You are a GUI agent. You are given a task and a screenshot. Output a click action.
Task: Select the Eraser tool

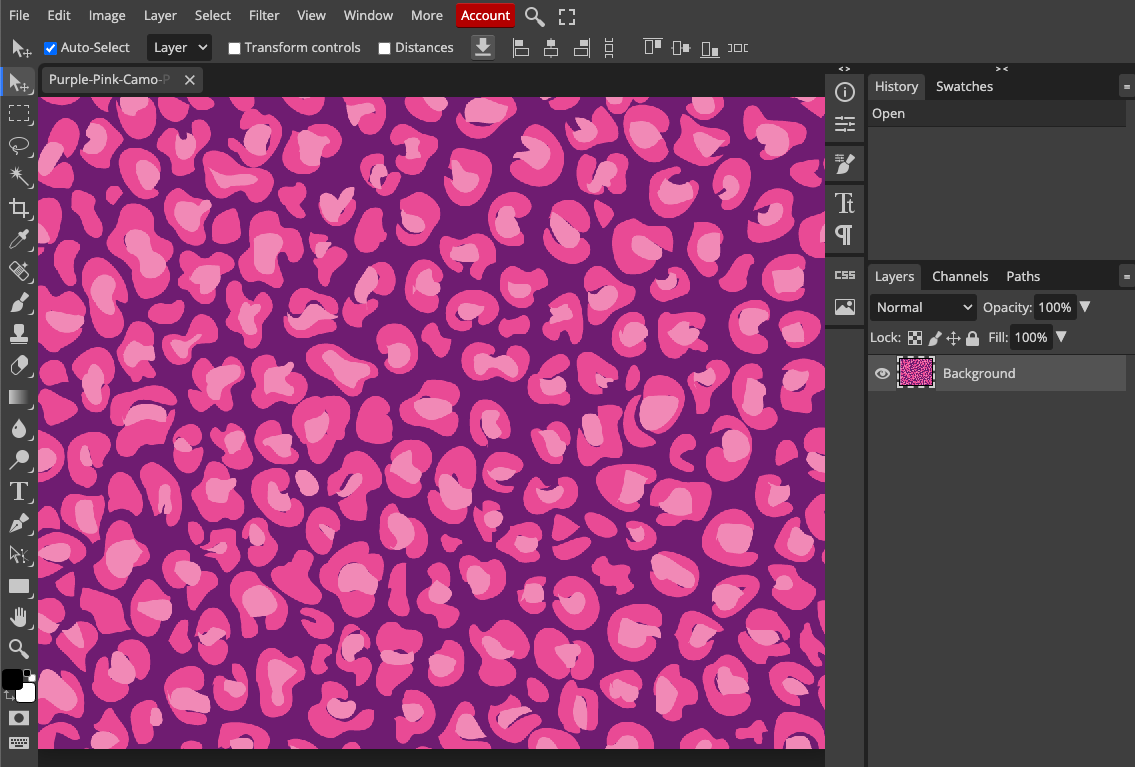point(19,365)
